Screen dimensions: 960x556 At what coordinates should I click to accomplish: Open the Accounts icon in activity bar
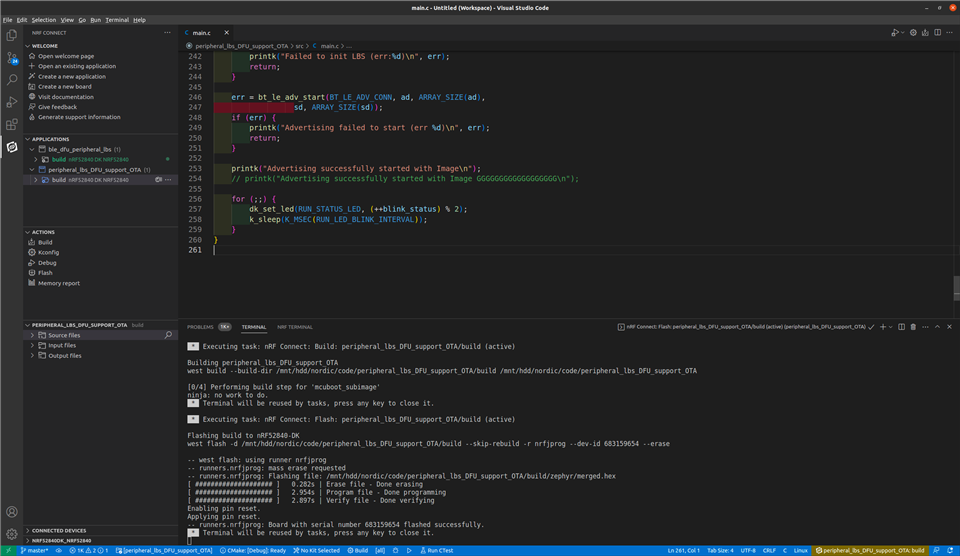pyautogui.click(x=12, y=512)
